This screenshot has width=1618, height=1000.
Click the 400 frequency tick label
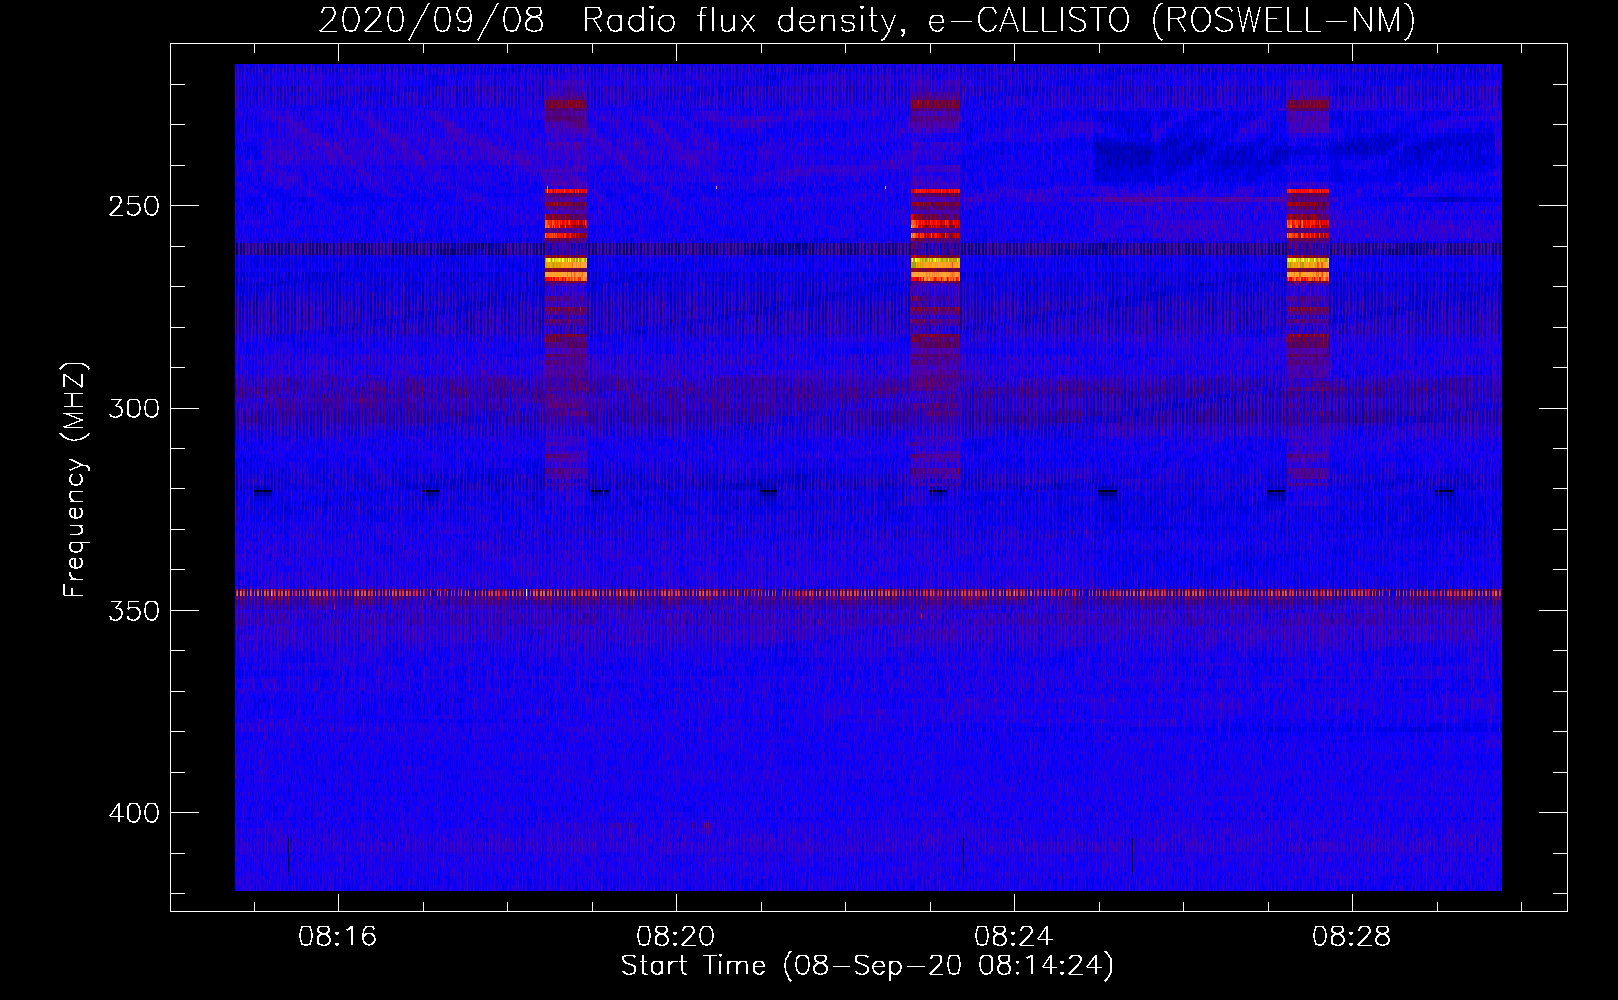click(134, 813)
